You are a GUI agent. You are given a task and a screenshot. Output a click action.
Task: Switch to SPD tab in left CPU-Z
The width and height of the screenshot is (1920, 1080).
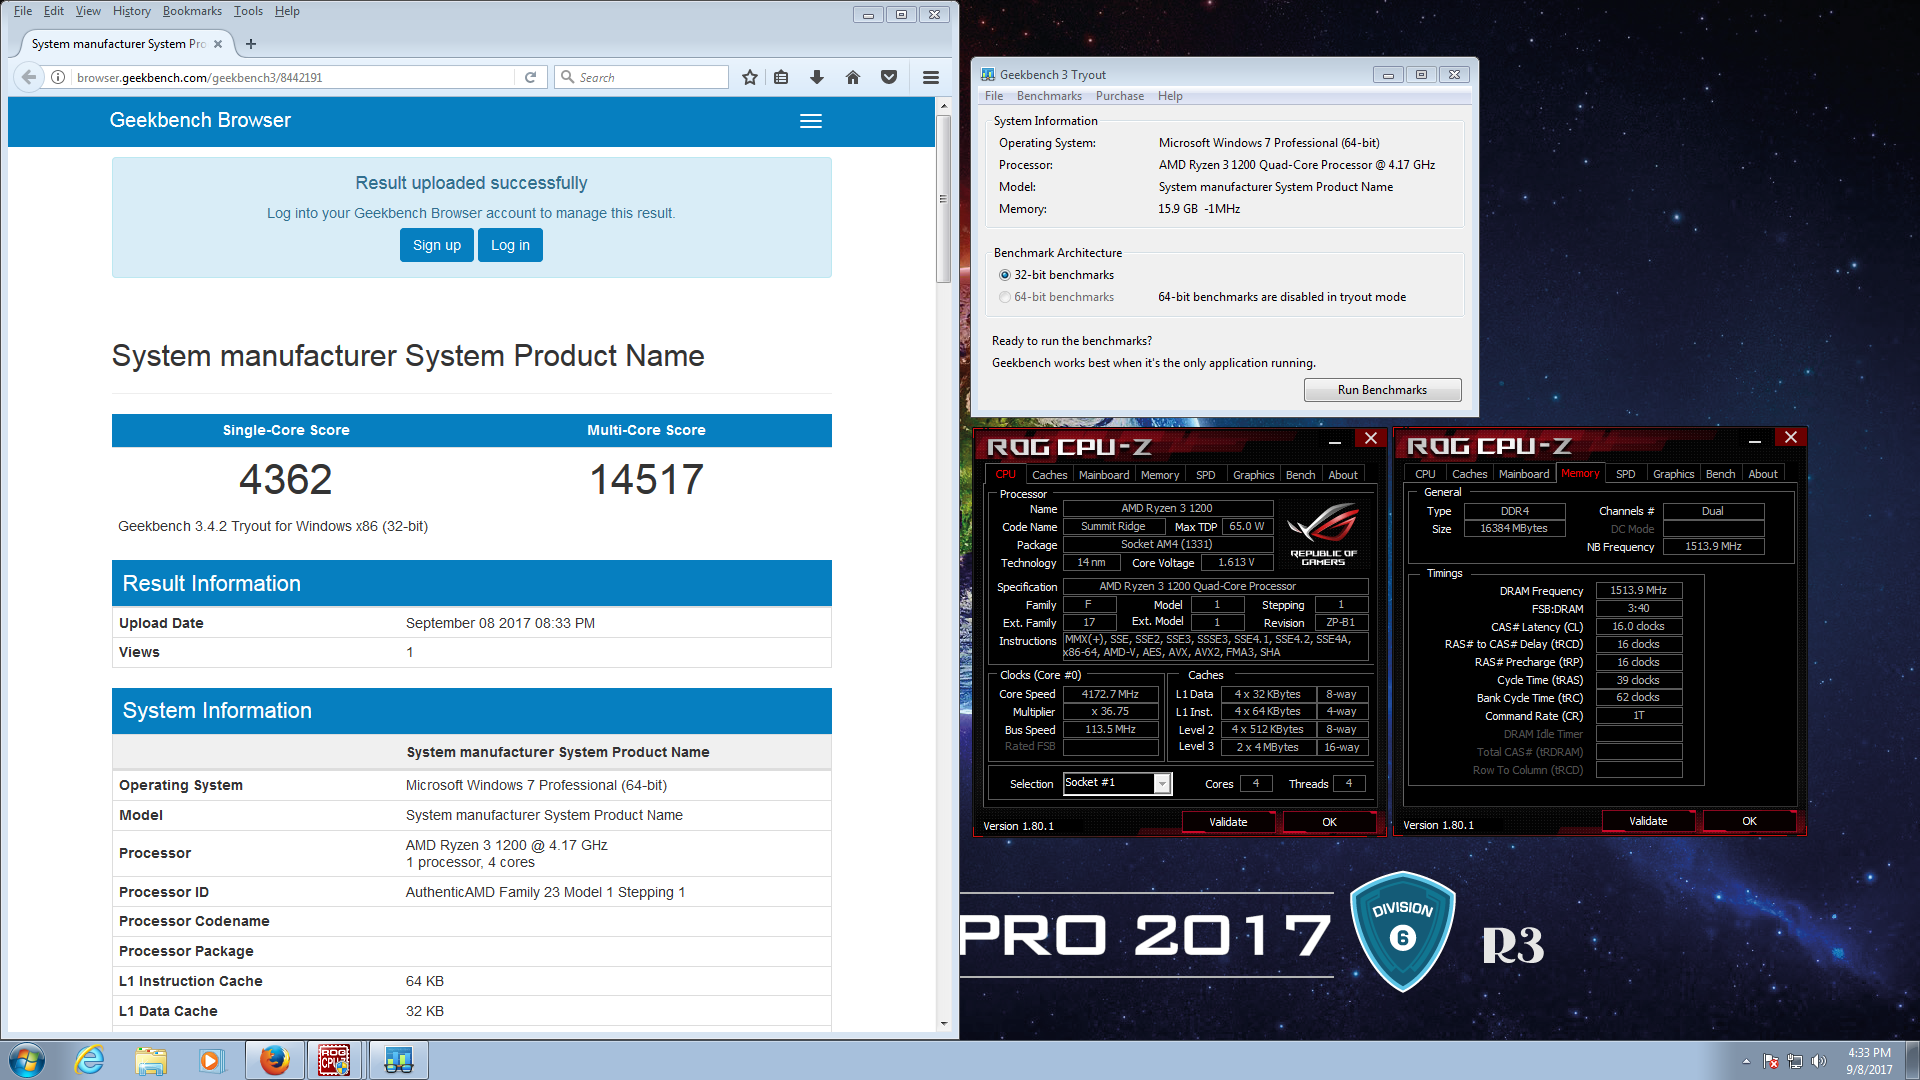(1206, 475)
